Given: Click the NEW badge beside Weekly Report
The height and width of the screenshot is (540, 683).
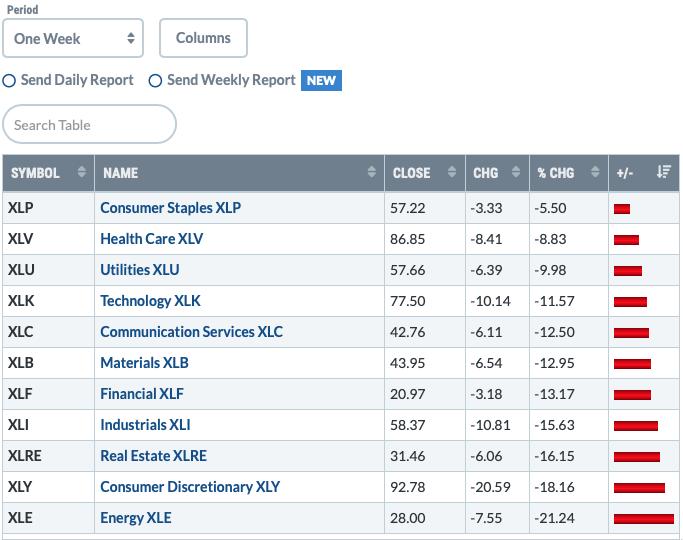Looking at the screenshot, I should [x=321, y=81].
